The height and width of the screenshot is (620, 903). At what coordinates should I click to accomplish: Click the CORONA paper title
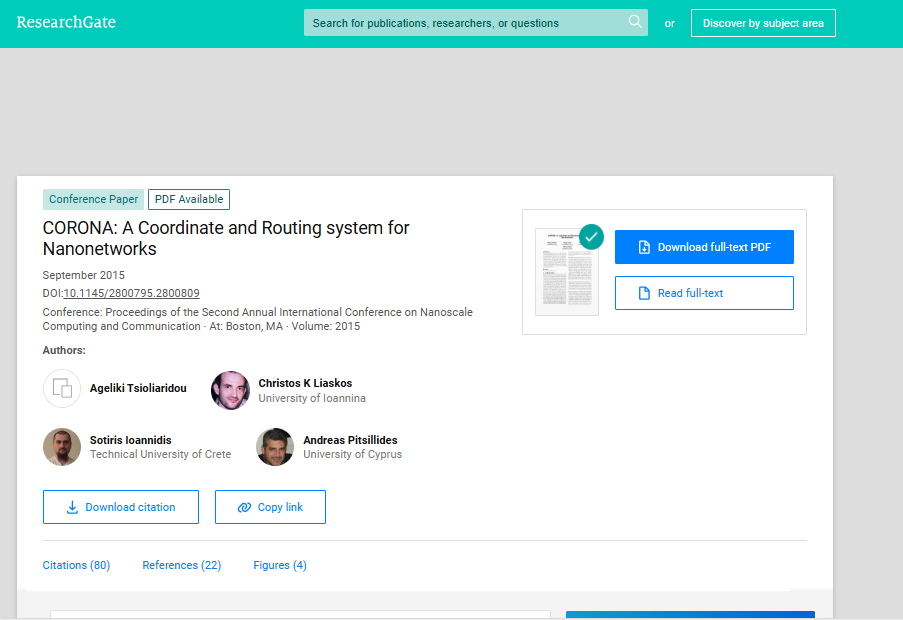tap(226, 238)
